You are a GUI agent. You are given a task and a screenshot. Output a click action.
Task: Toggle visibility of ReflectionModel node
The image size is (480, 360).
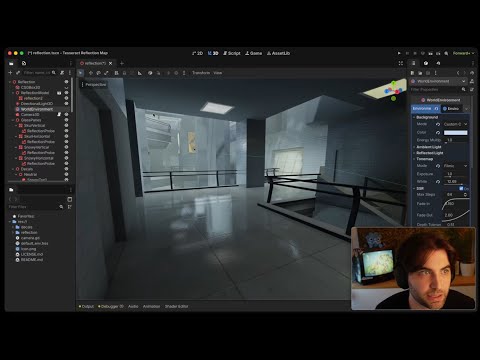66,93
